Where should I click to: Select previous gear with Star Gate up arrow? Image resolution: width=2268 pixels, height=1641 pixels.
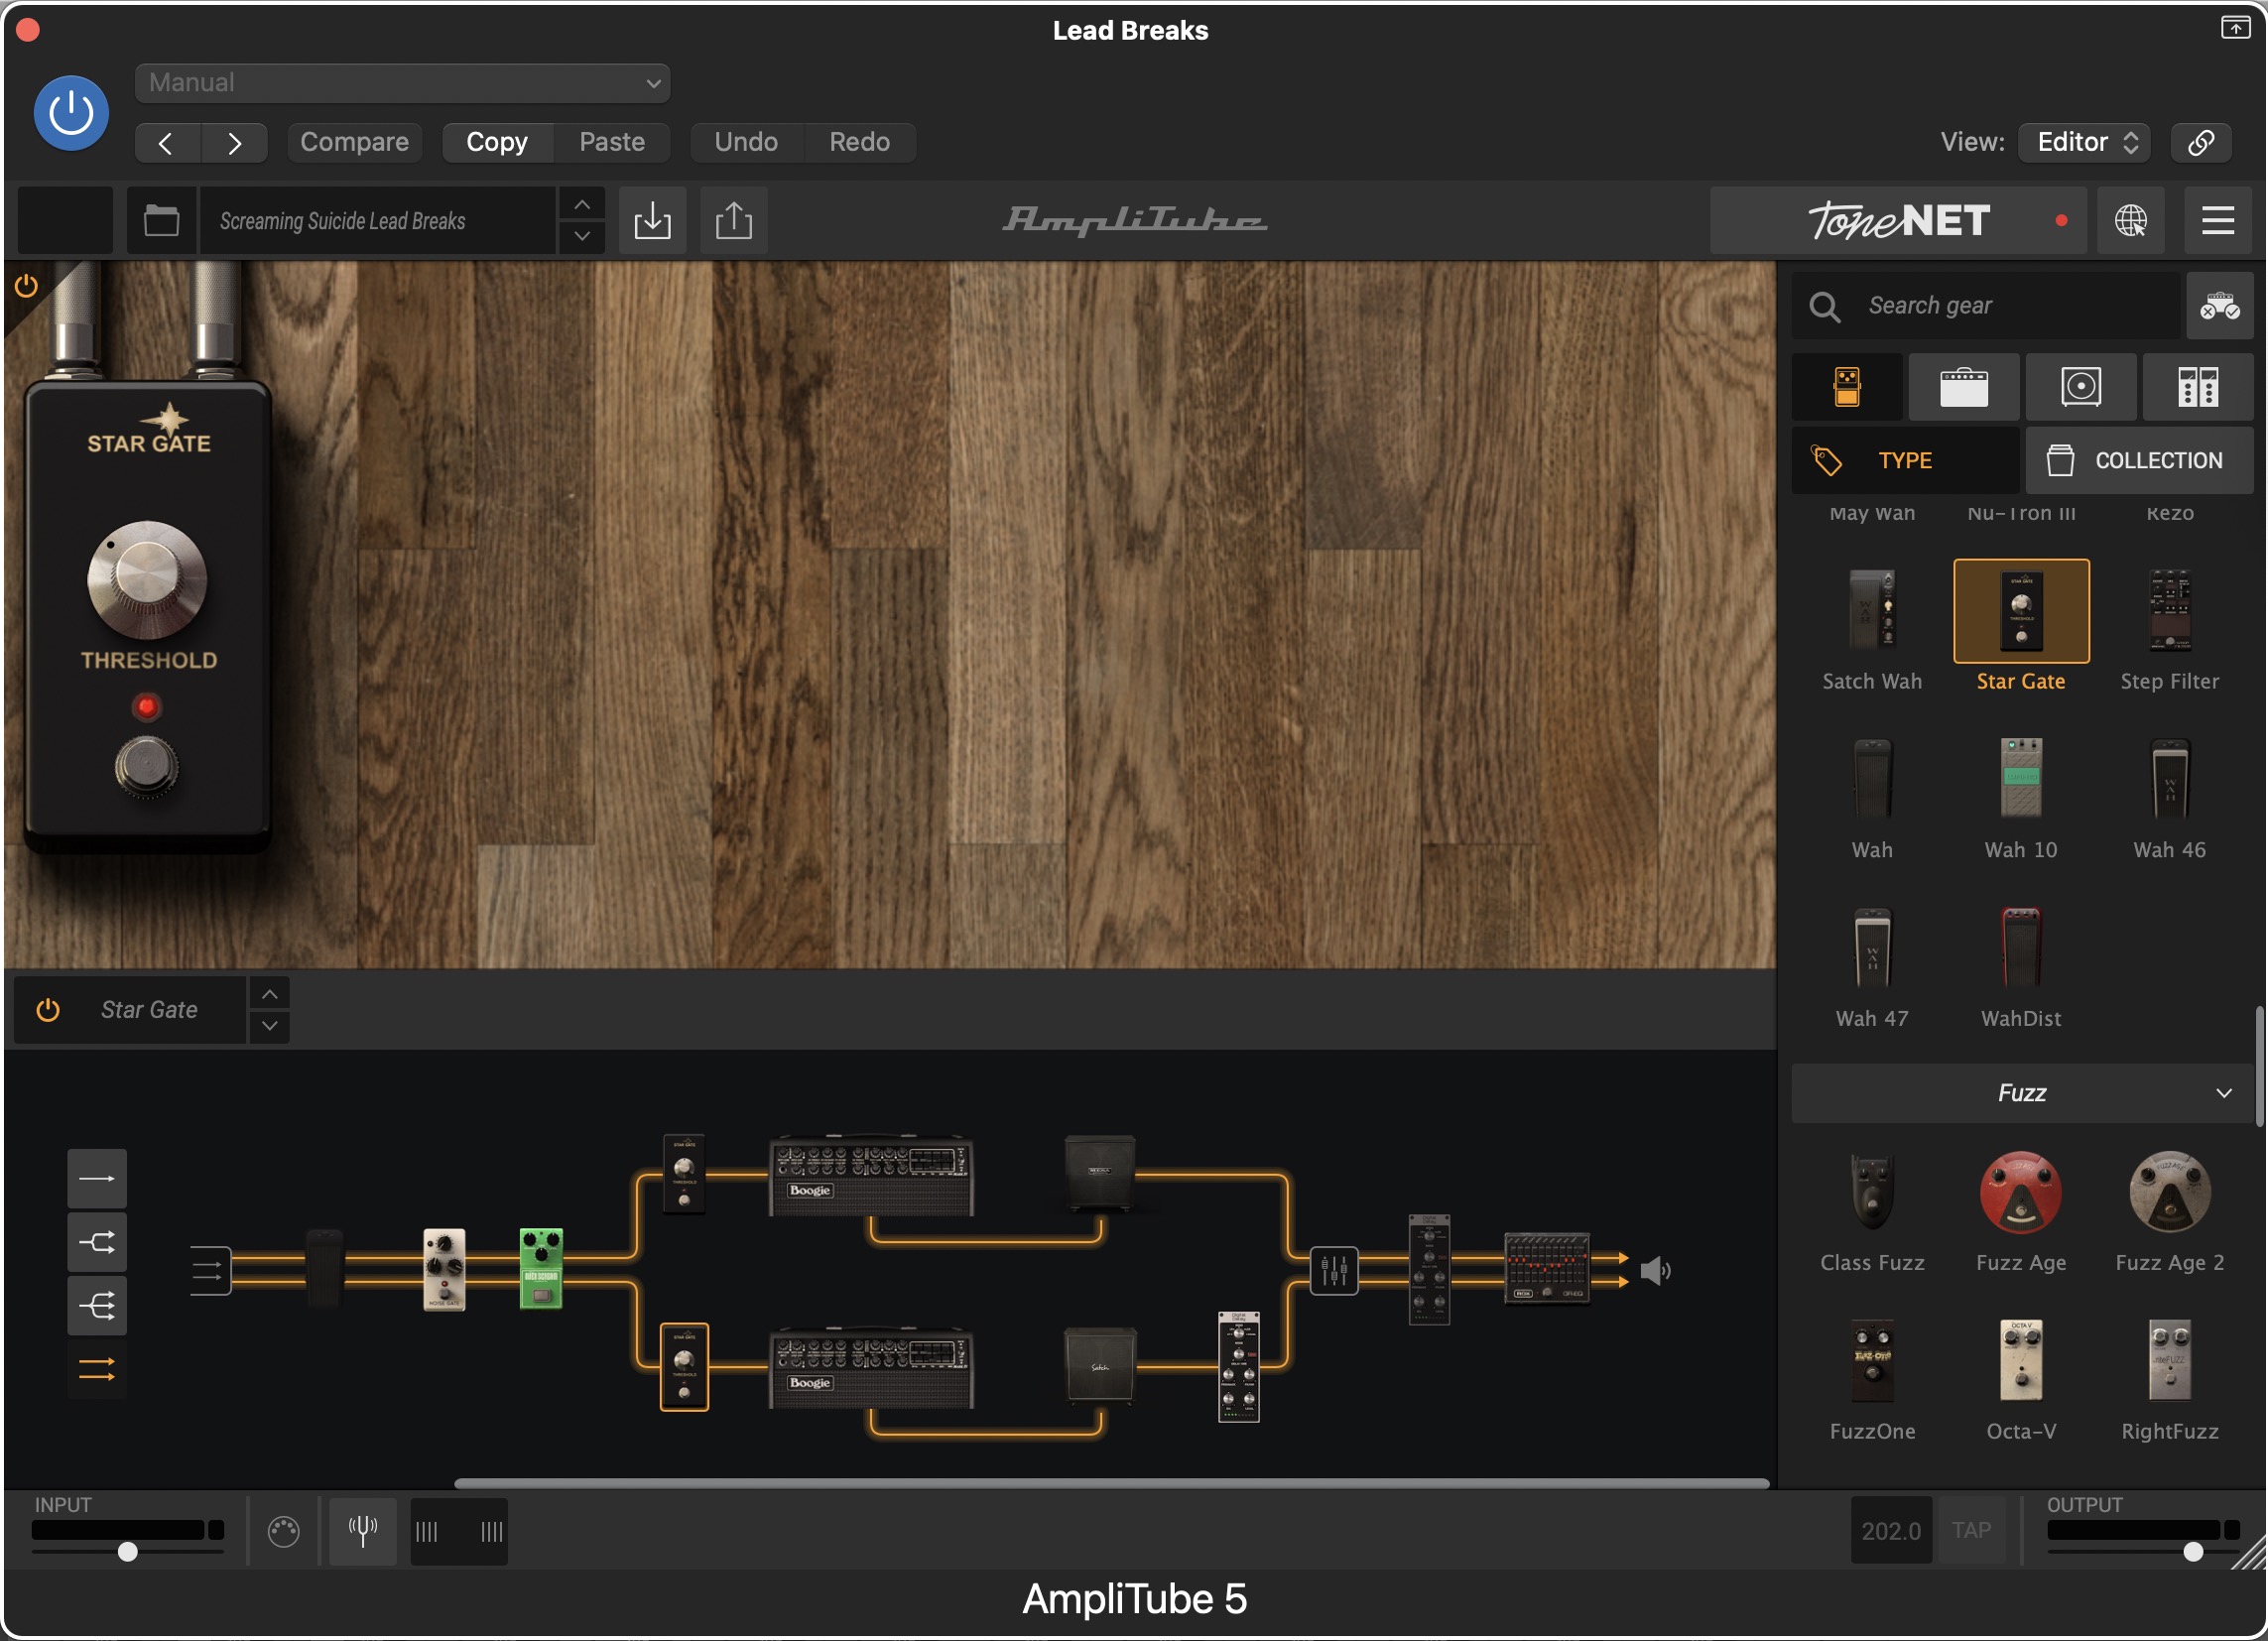(x=270, y=995)
